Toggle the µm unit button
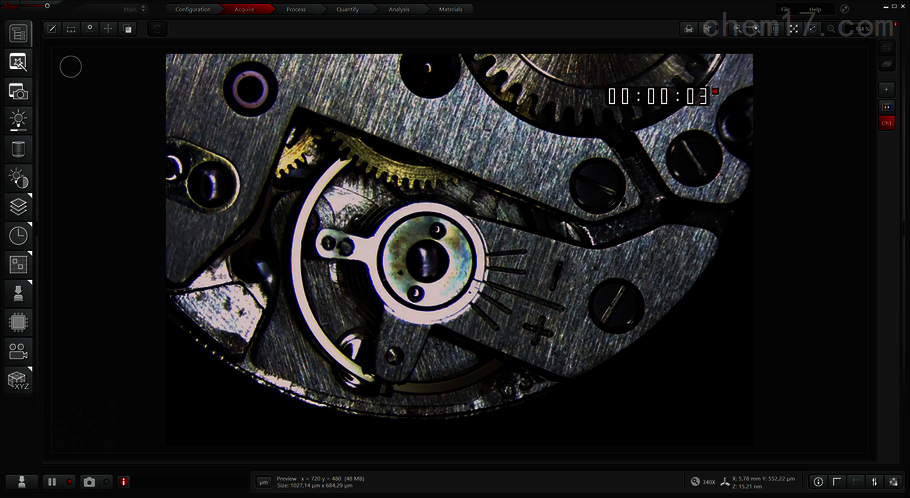Viewport: 910px width, 498px height. (264, 482)
